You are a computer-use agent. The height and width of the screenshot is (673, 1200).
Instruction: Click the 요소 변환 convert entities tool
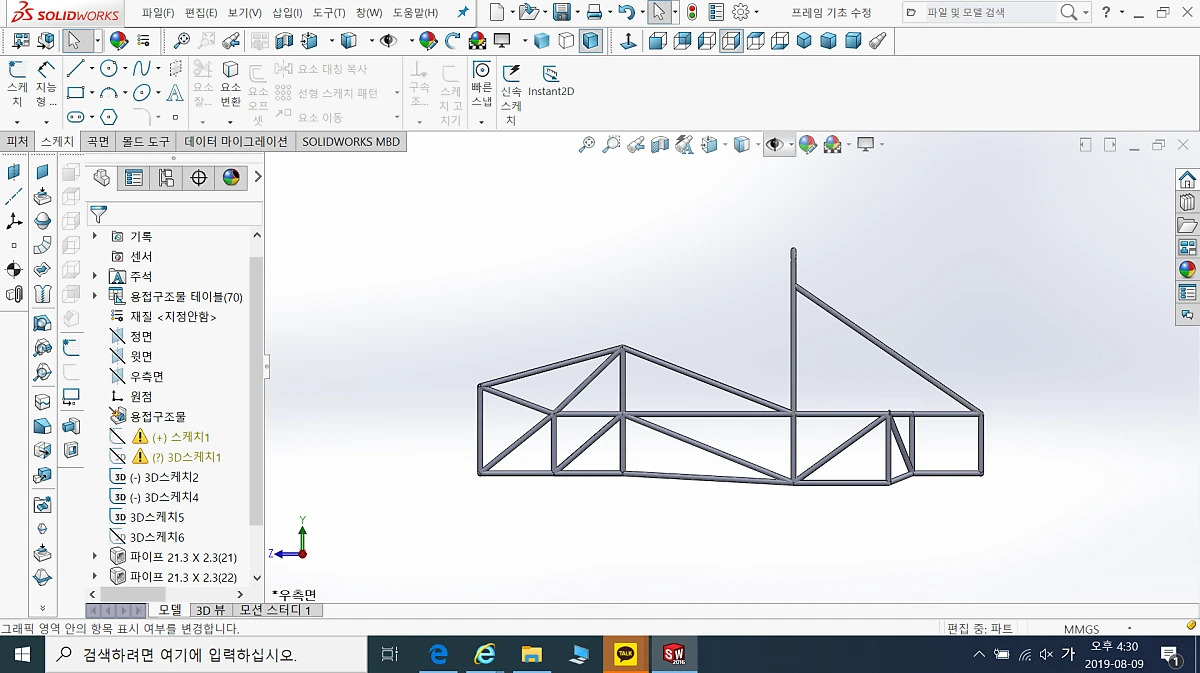pos(230,82)
